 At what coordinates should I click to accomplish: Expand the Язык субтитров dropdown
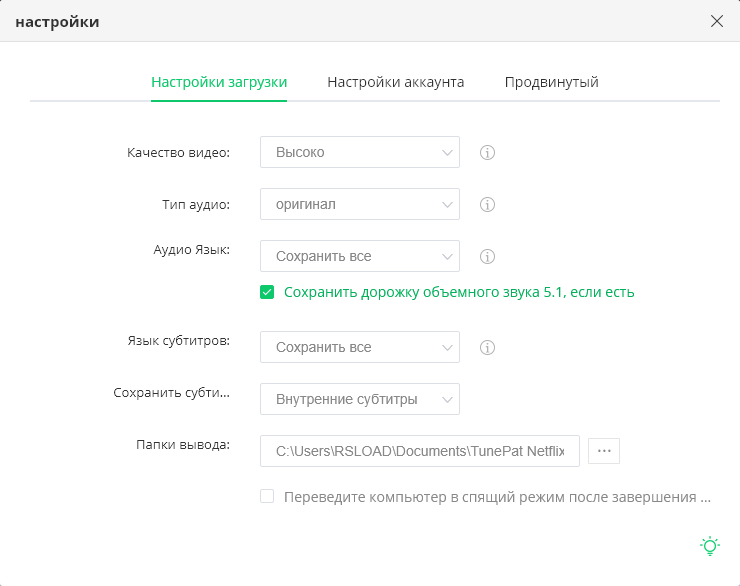tap(360, 347)
